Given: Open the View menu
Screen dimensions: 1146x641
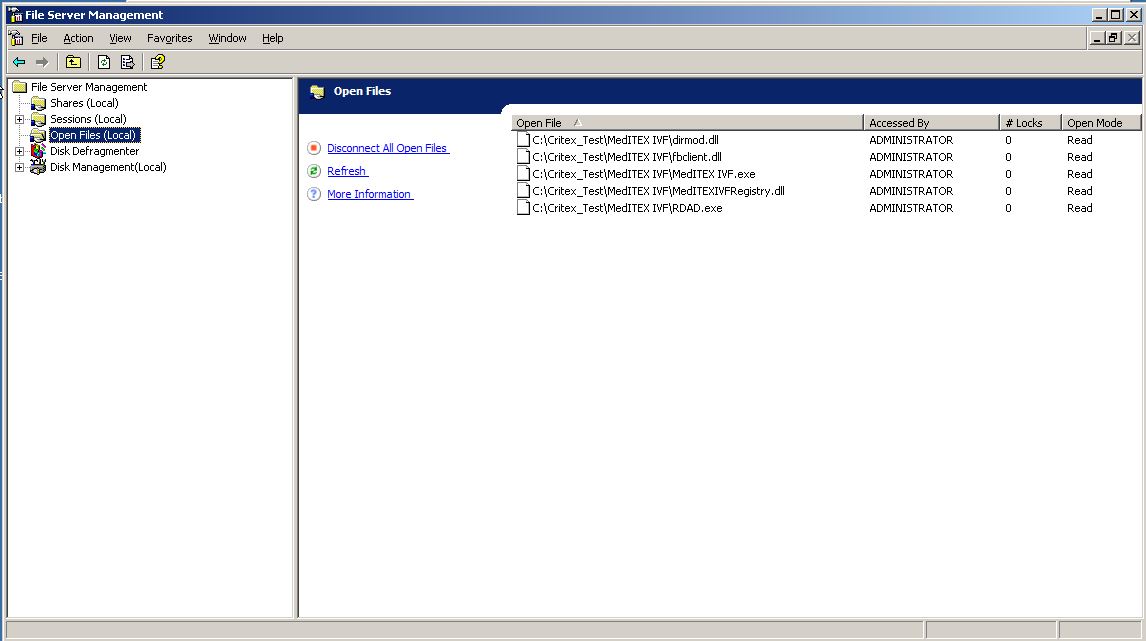Looking at the screenshot, I should [x=120, y=38].
